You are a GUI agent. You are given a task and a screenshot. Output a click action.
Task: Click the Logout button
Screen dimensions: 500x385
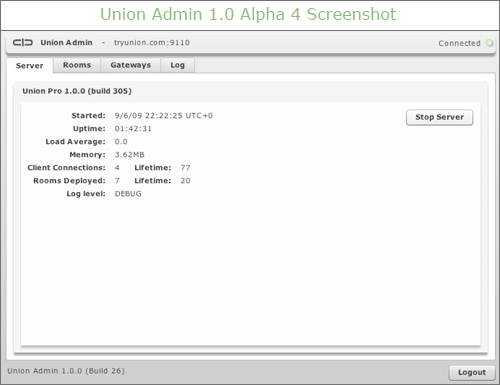[472, 372]
